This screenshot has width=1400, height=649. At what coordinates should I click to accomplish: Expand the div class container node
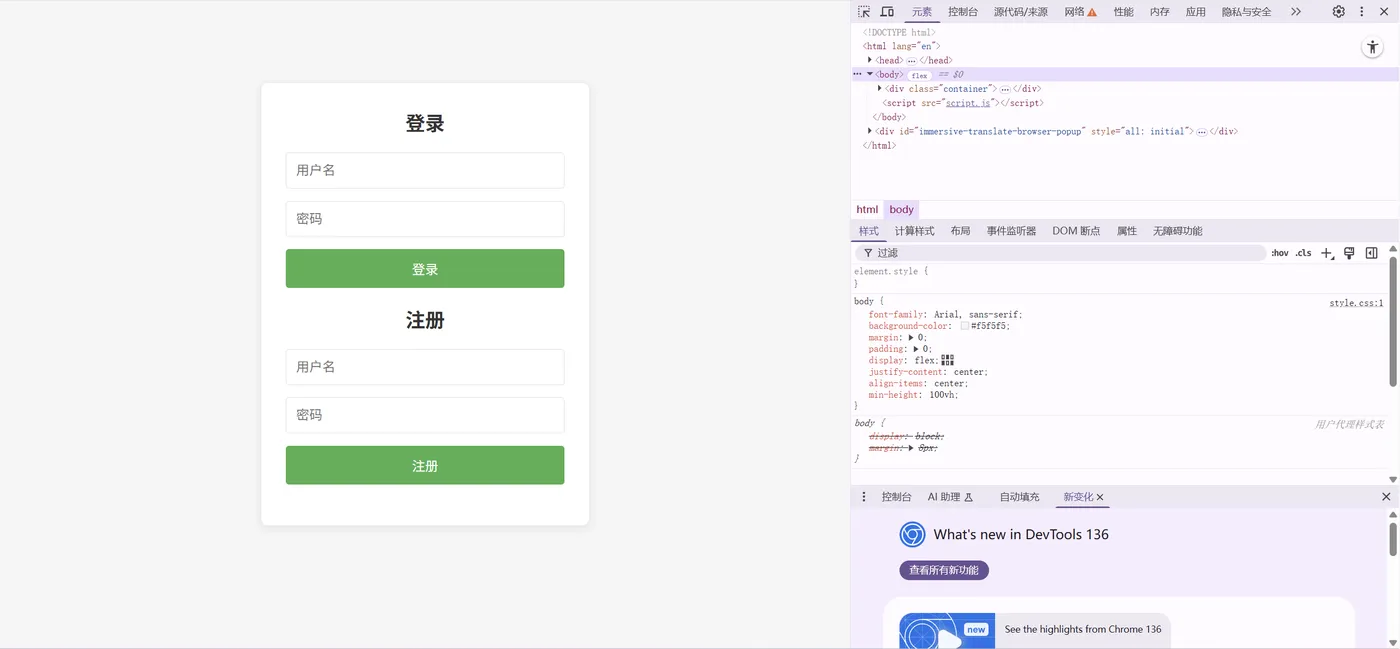[x=880, y=88]
